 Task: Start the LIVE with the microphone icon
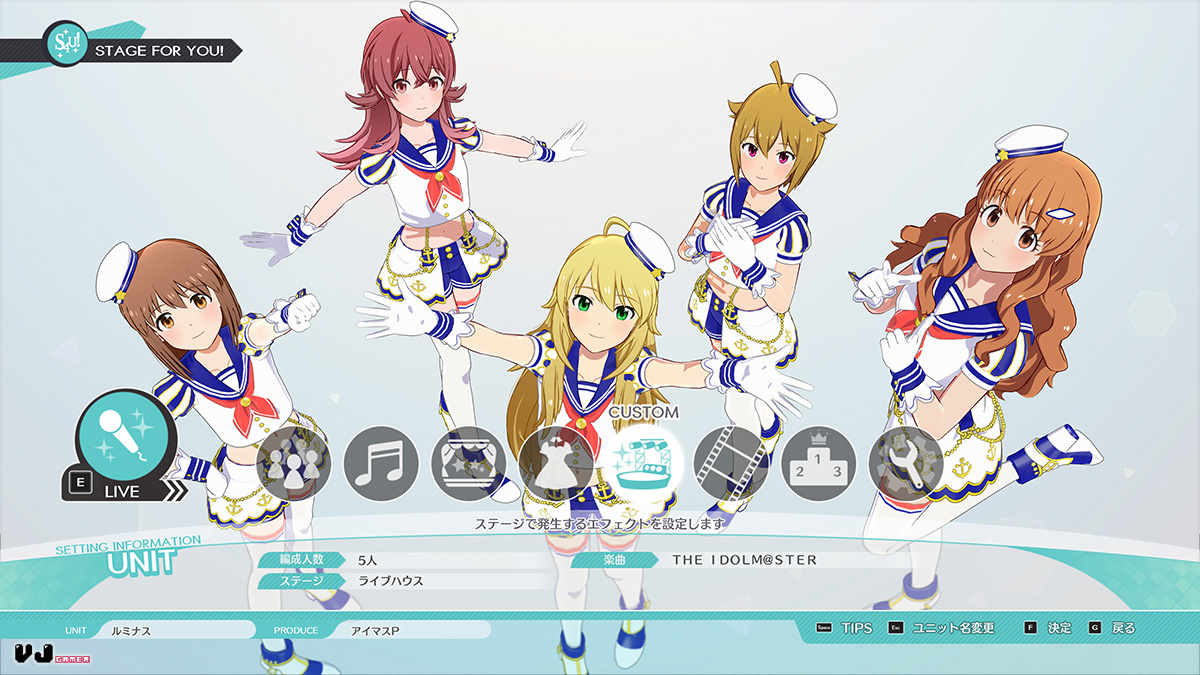[125, 437]
